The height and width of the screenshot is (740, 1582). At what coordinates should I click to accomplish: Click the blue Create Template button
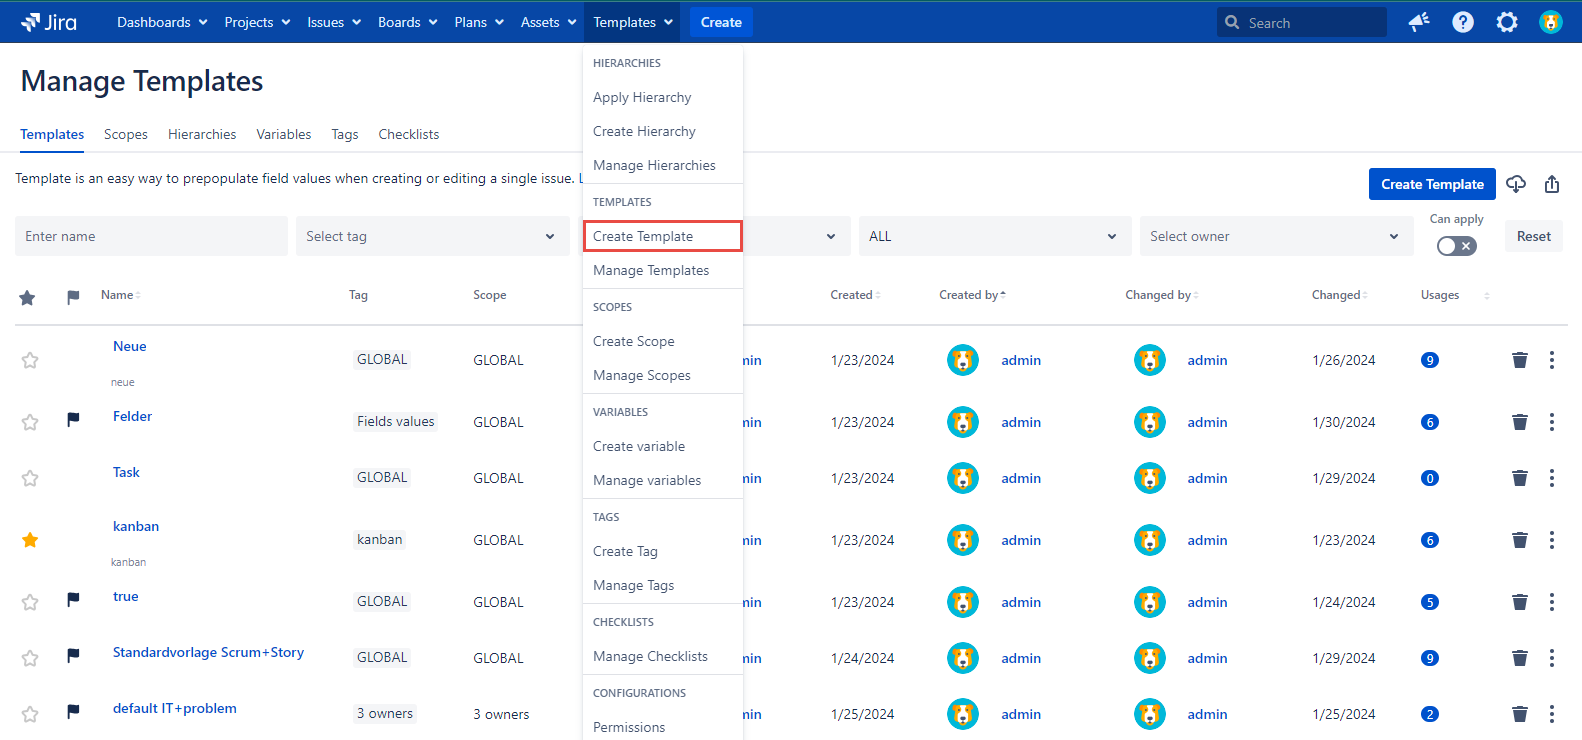tap(1432, 184)
